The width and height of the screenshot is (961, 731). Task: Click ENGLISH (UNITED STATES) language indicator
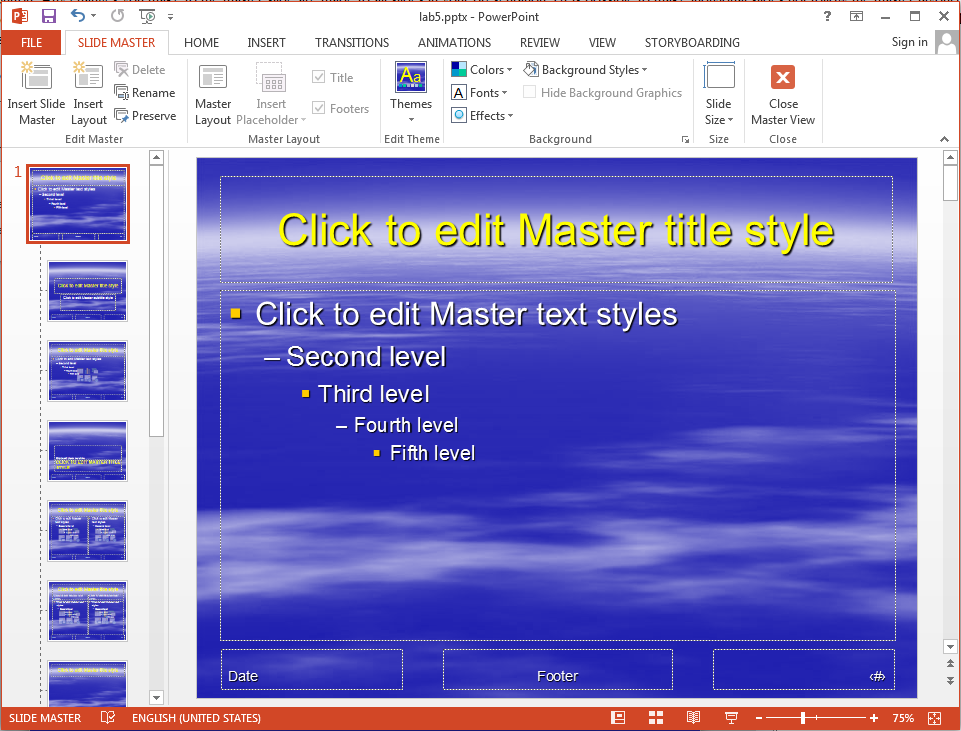click(x=196, y=718)
